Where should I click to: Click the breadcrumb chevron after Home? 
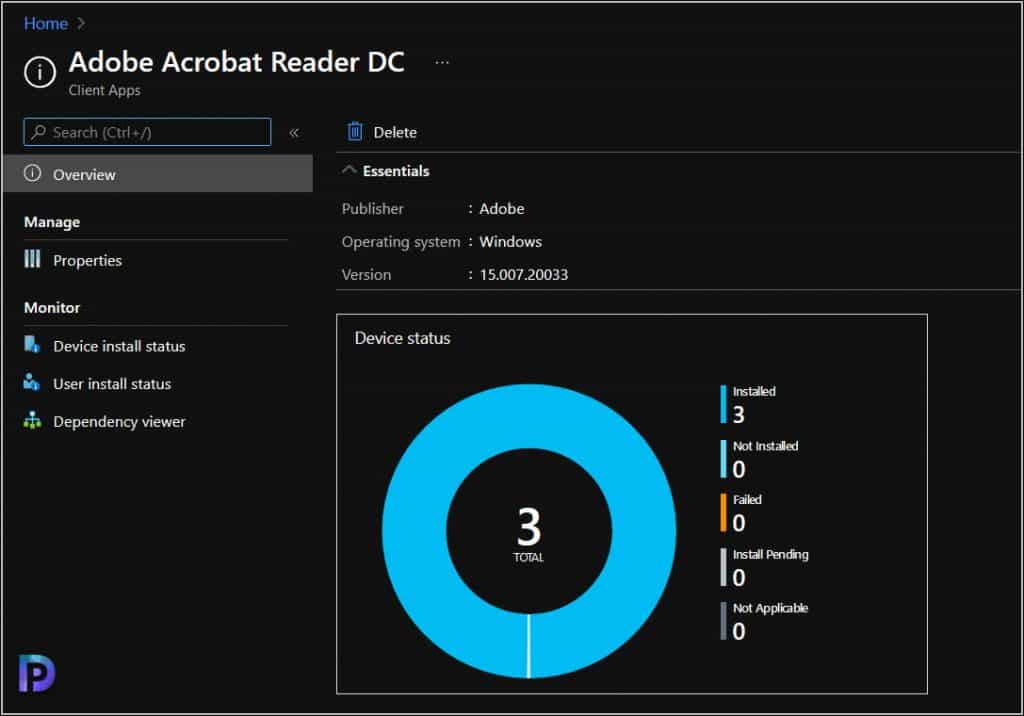click(81, 23)
